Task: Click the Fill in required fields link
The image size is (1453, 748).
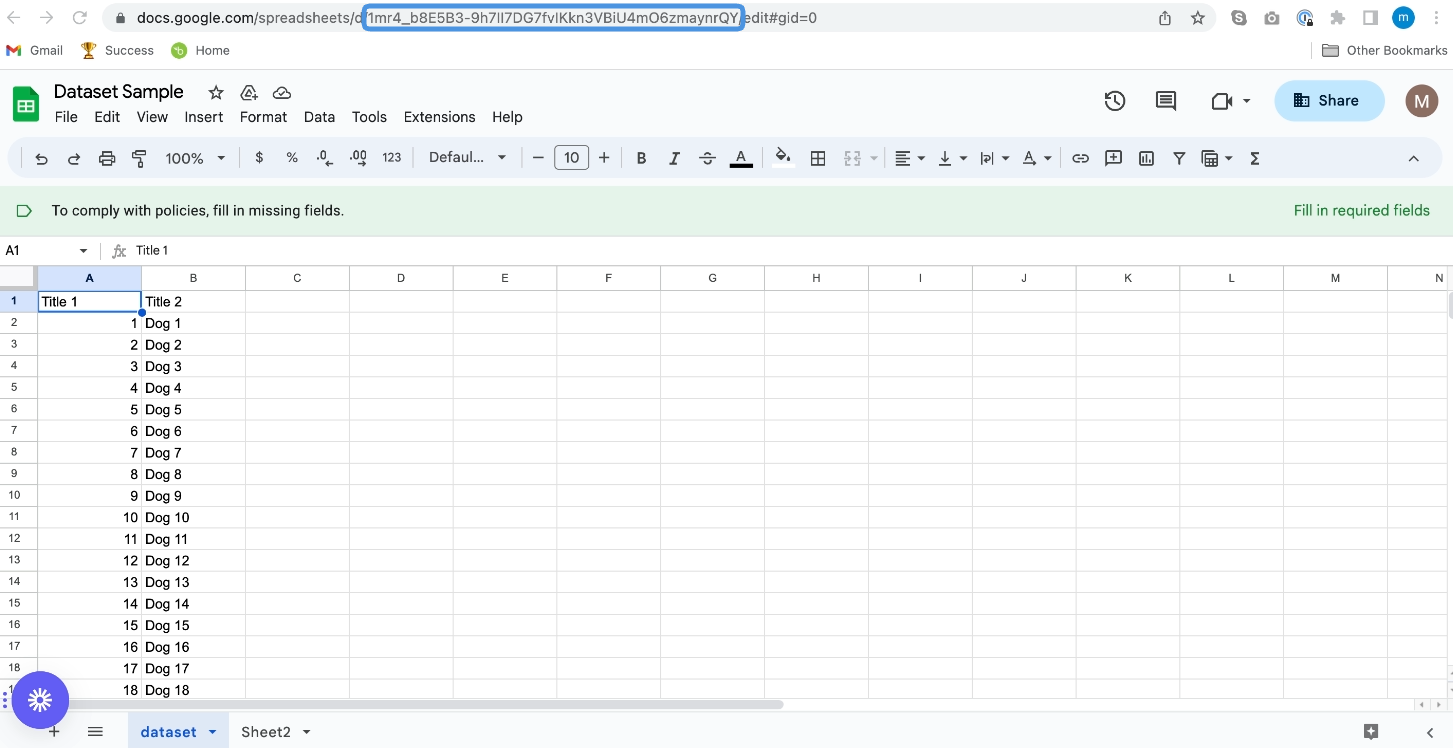Action: (1362, 210)
